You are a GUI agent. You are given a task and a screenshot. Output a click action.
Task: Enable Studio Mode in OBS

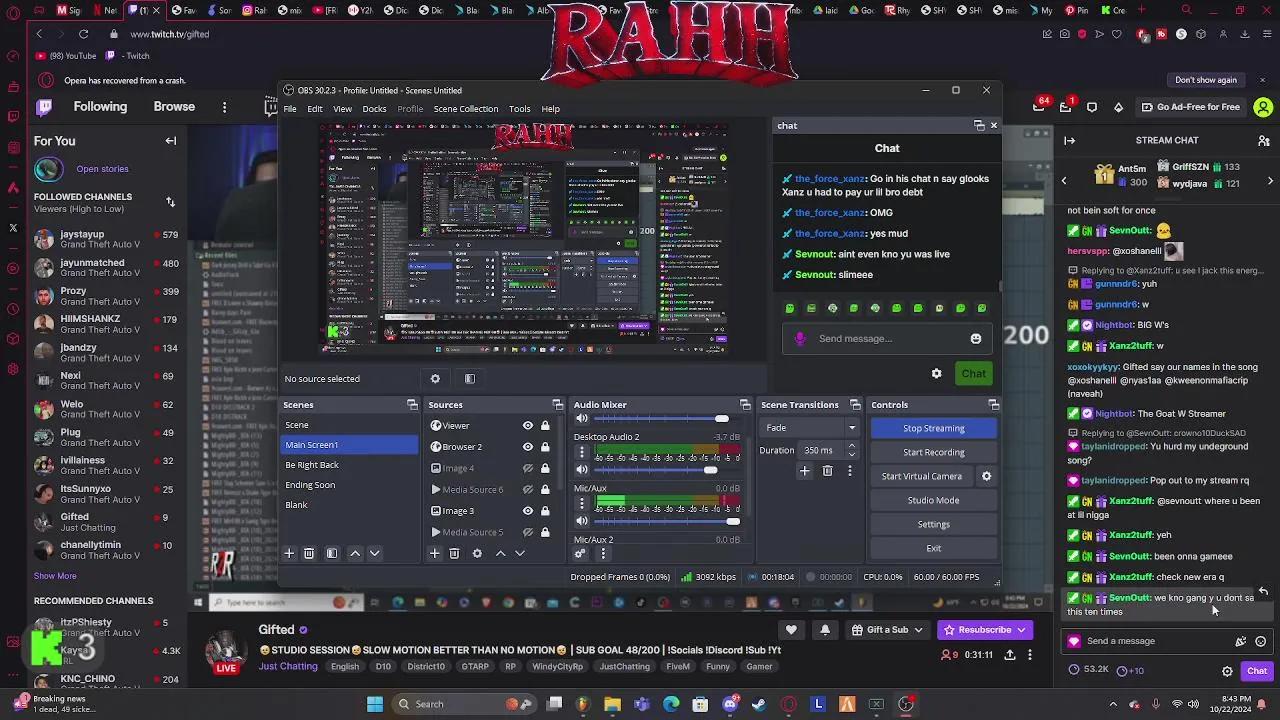(934, 500)
